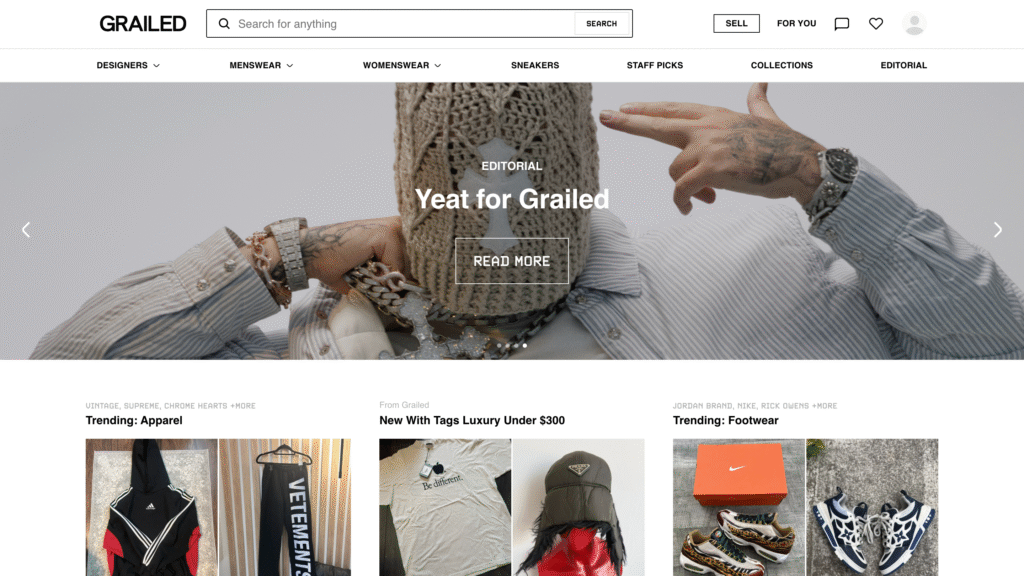1024x576 pixels.
Task: Open the user profile avatar
Action: [914, 24]
